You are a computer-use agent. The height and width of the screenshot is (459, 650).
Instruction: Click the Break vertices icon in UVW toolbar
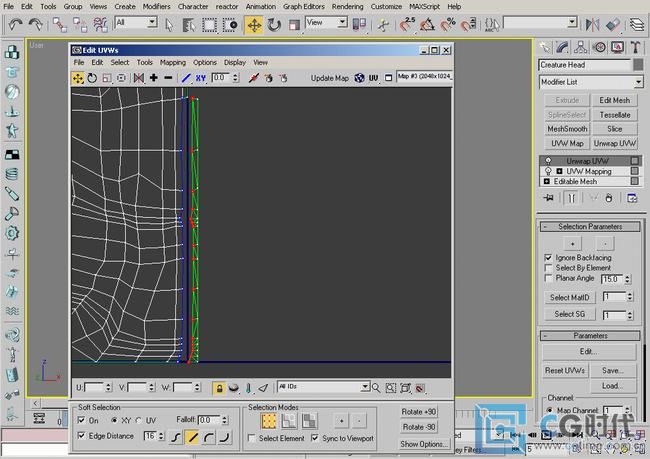[x=254, y=78]
